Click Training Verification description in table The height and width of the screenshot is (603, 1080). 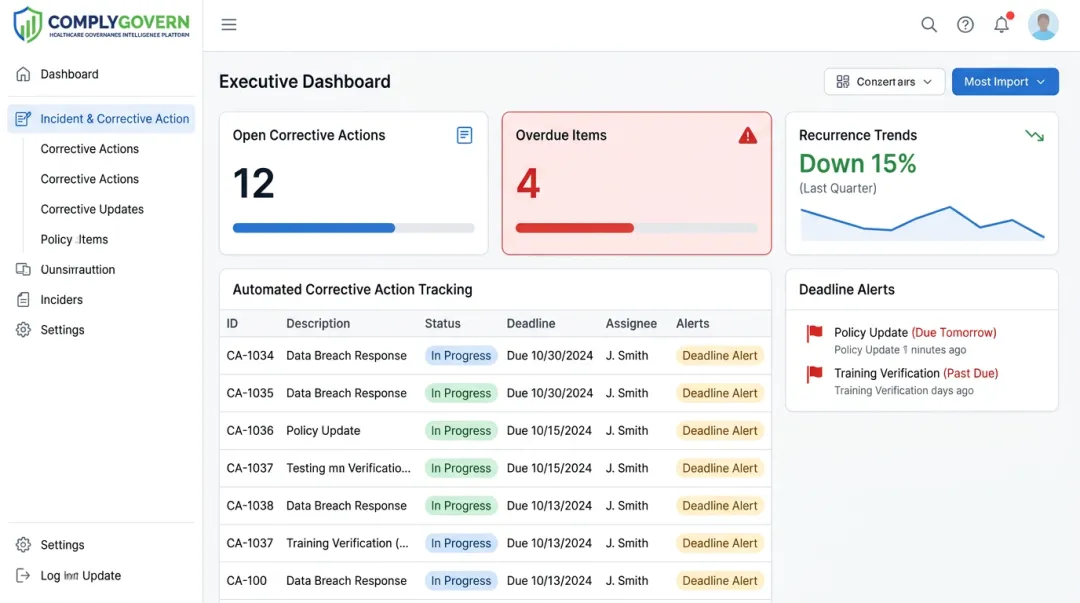pos(347,544)
